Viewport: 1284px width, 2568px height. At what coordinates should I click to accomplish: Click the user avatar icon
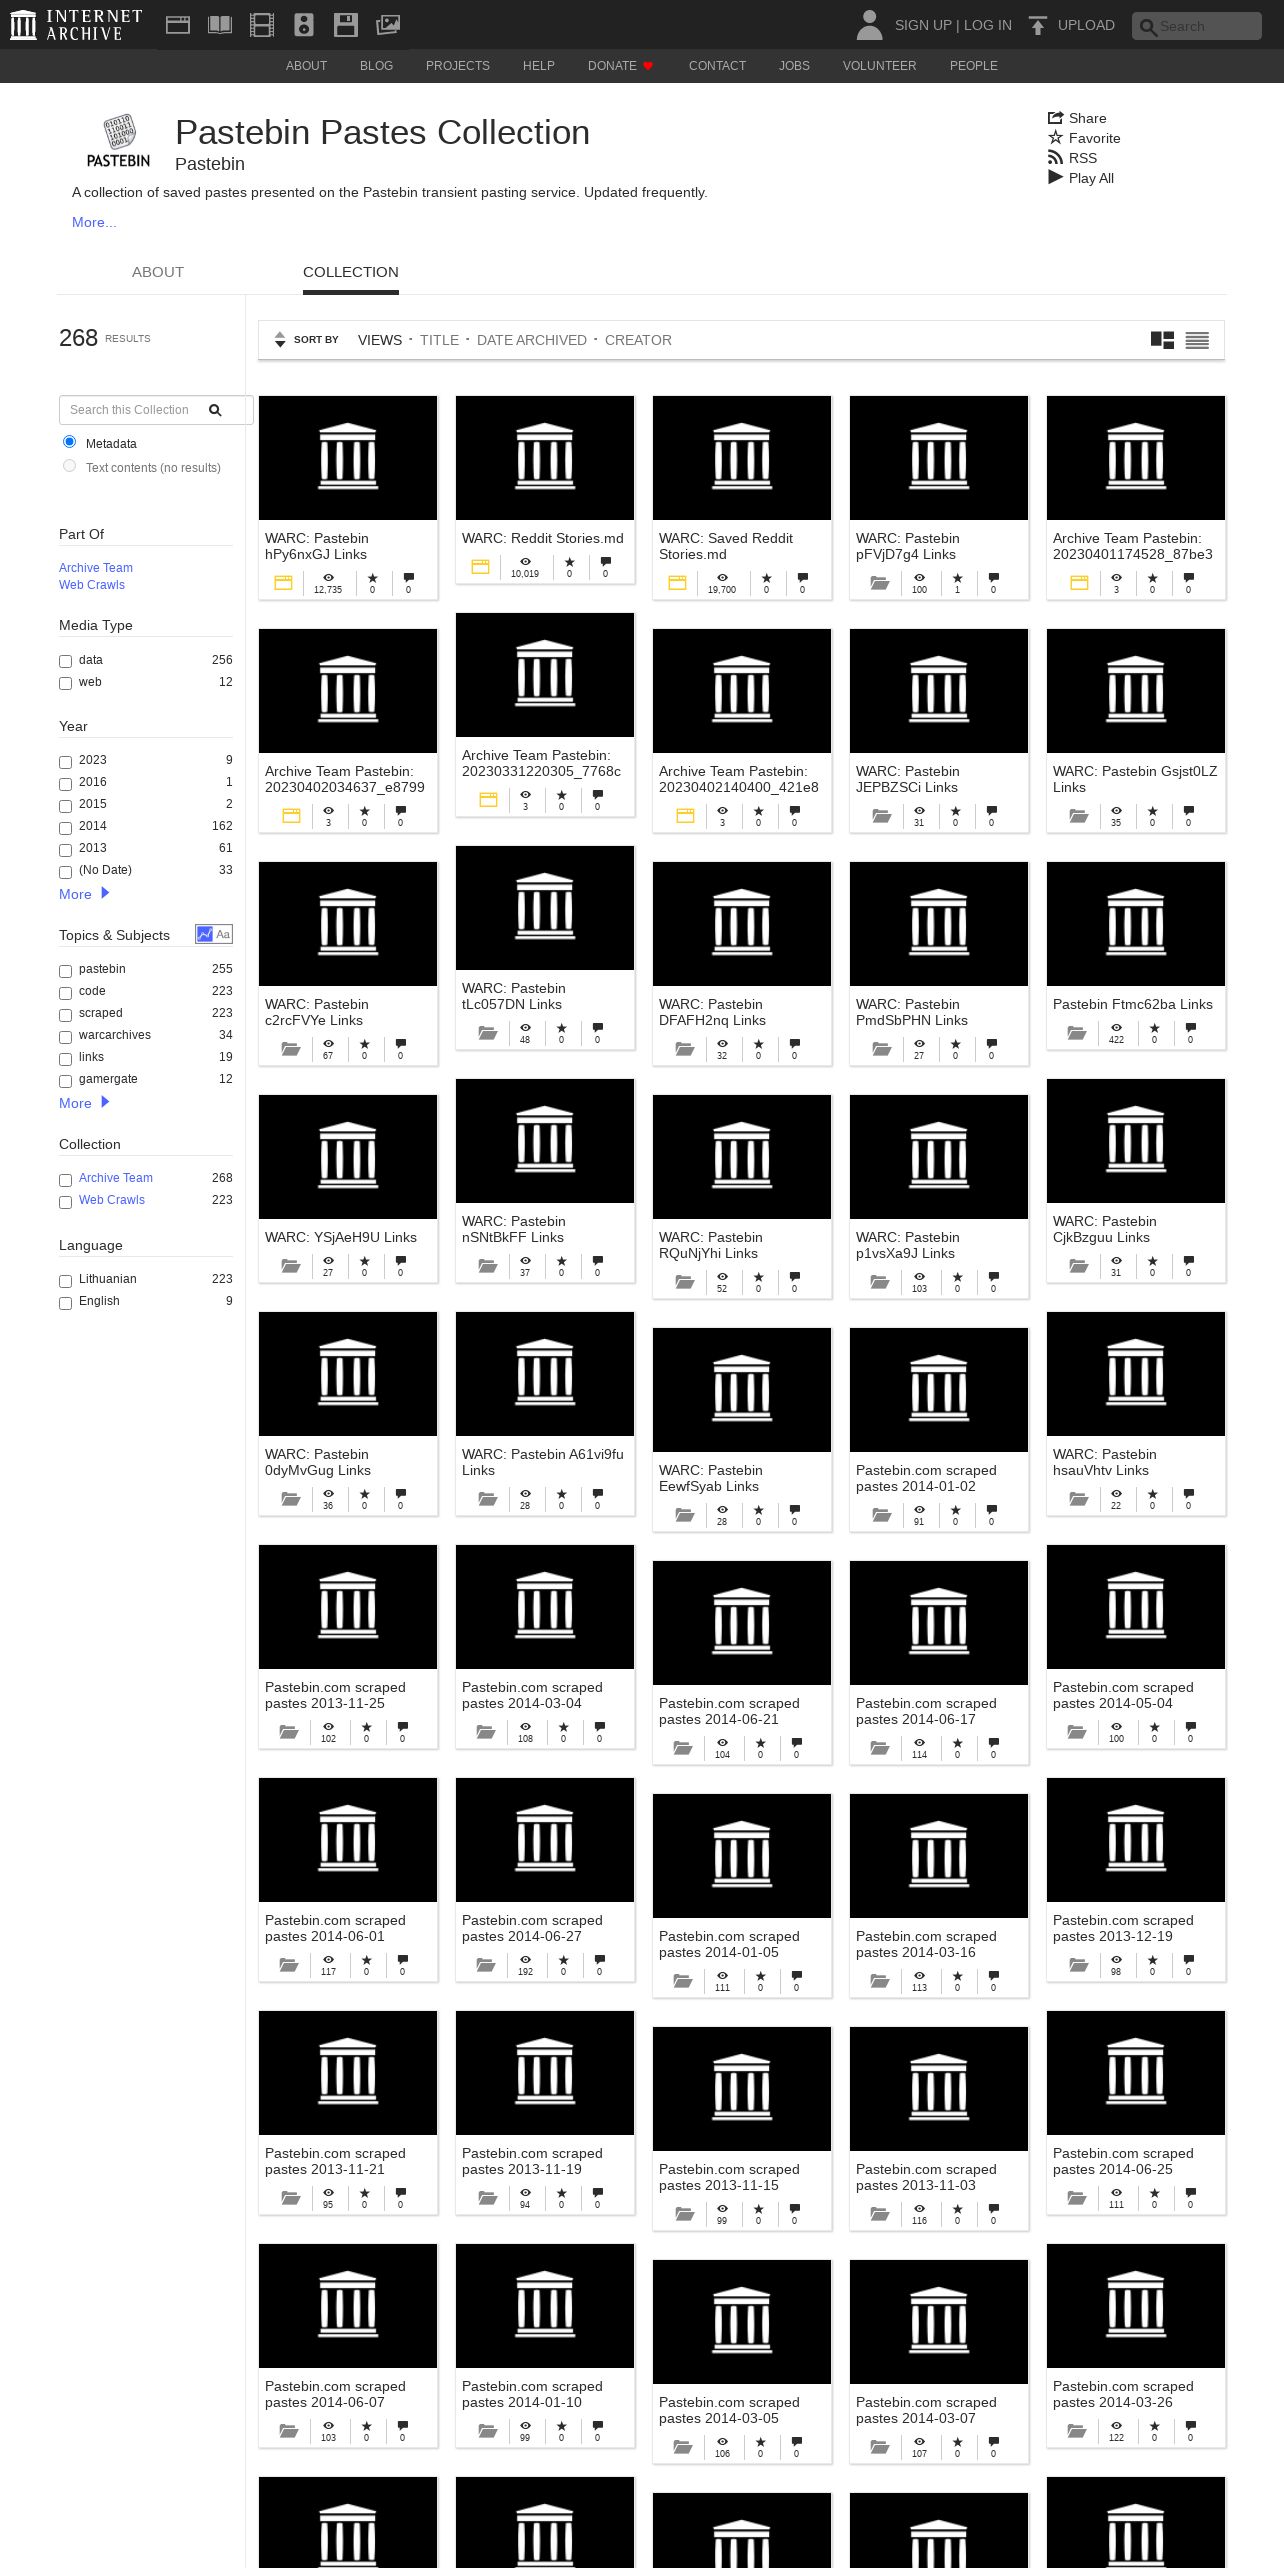pyautogui.click(x=870, y=25)
